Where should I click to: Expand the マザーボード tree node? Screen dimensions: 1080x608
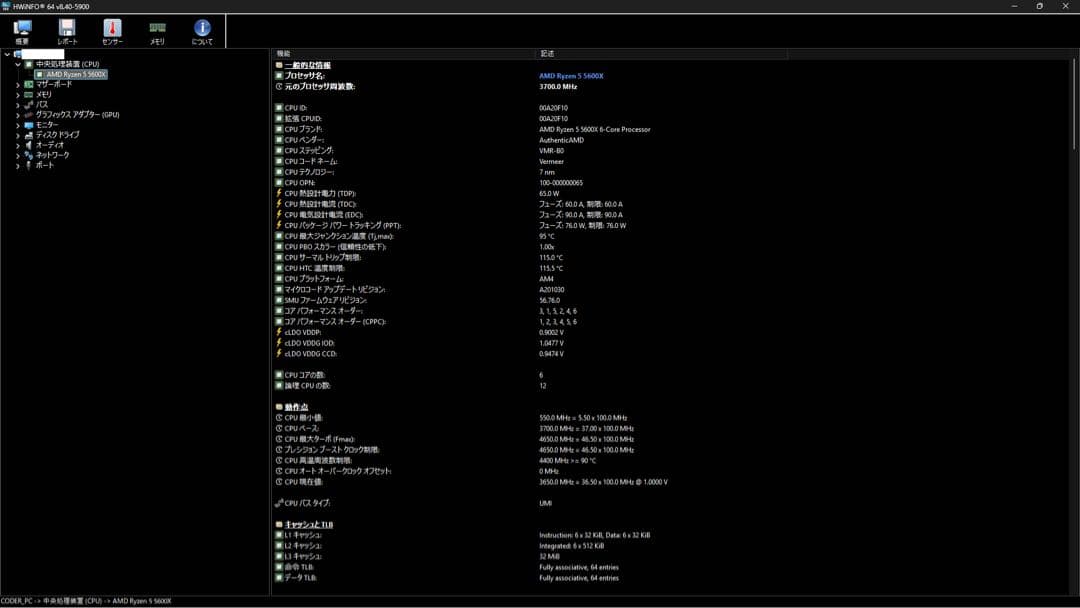click(x=18, y=85)
